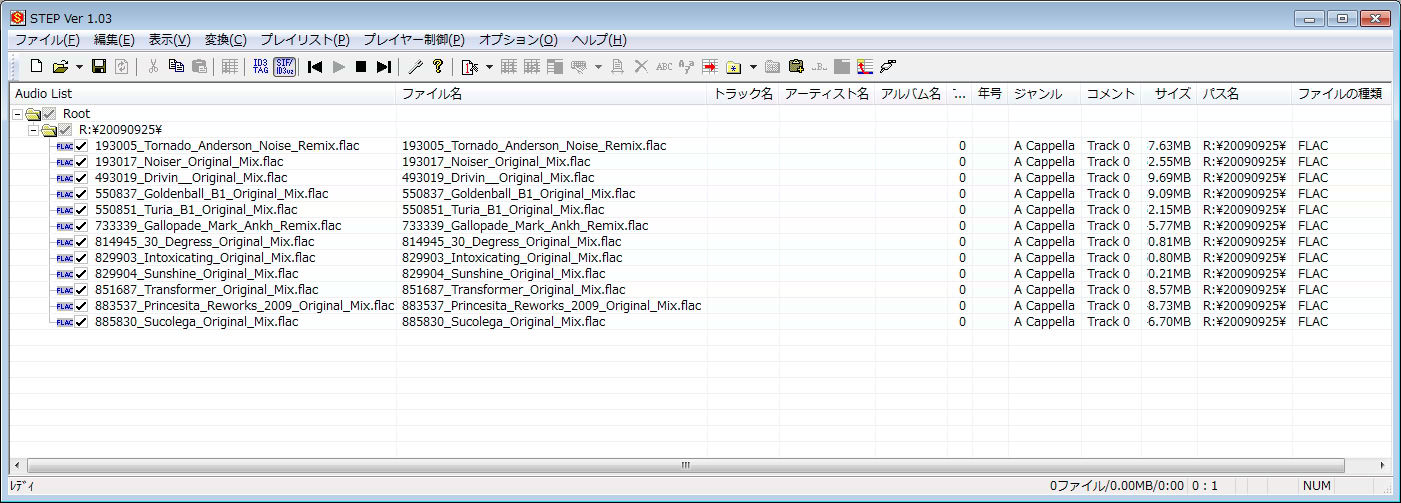Open the プレイヤー制御(P) menu

(414, 40)
